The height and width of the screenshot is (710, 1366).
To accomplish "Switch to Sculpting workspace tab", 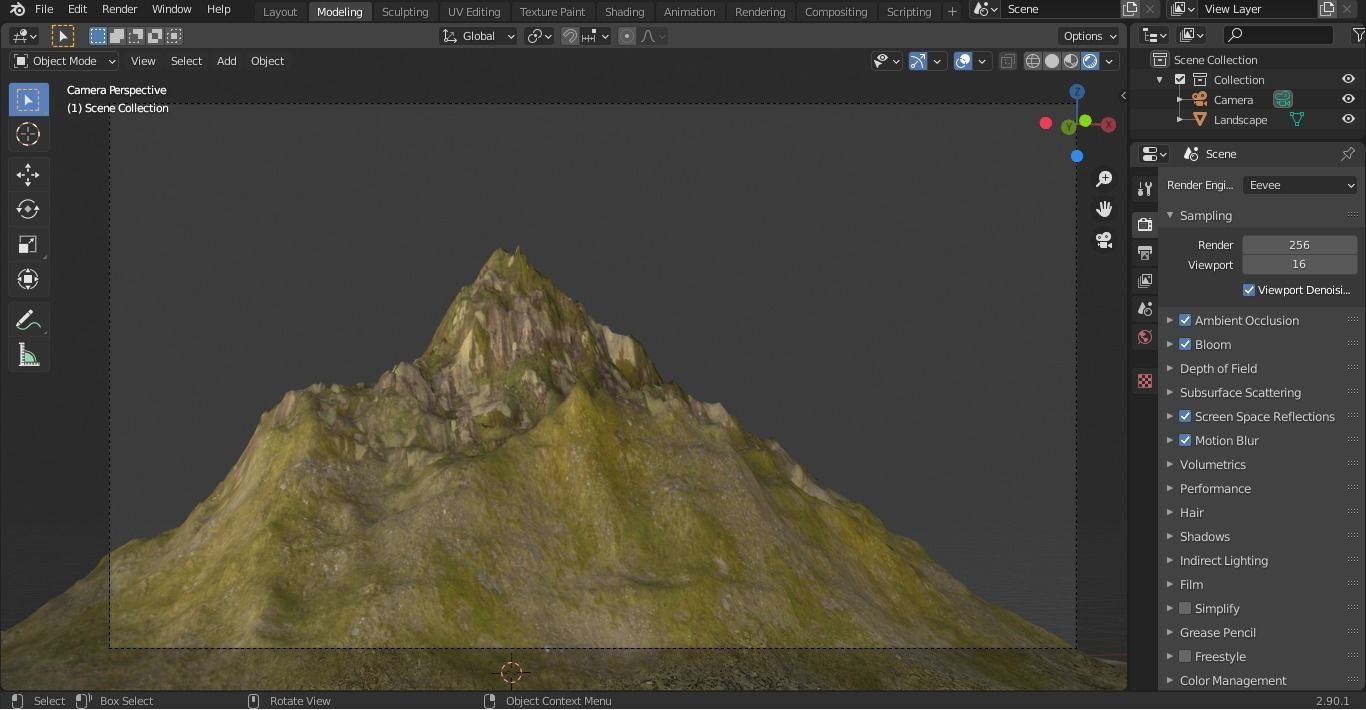I will 405,11.
